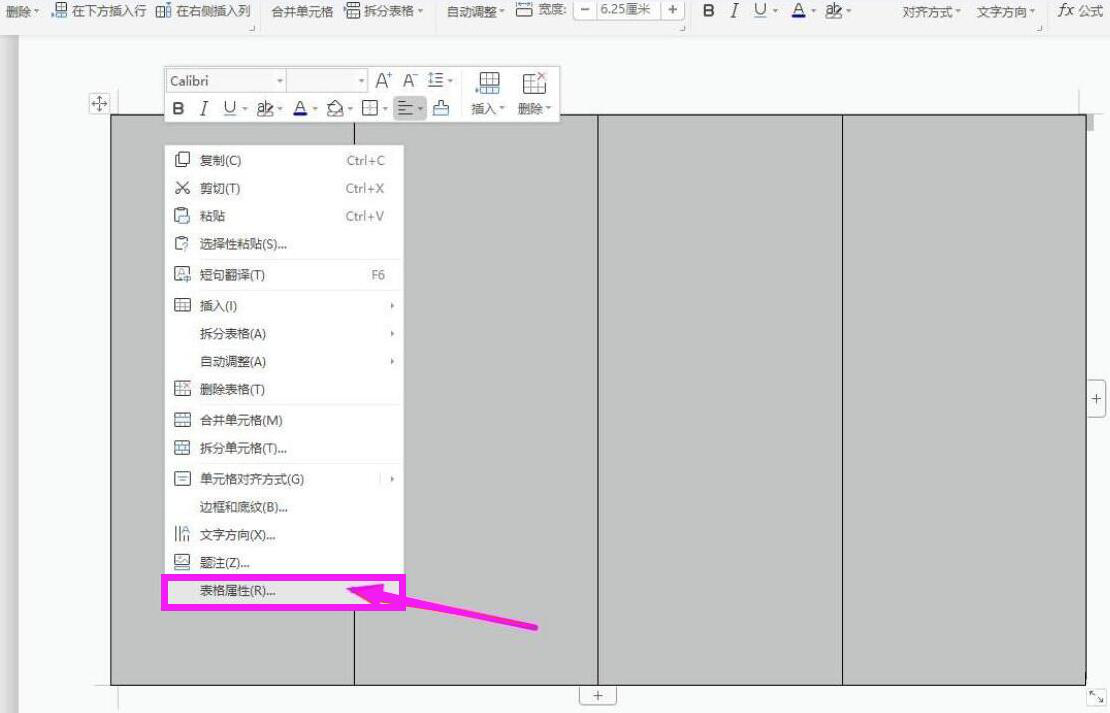
Task: Click the shading fill bucket icon
Action: coord(335,108)
